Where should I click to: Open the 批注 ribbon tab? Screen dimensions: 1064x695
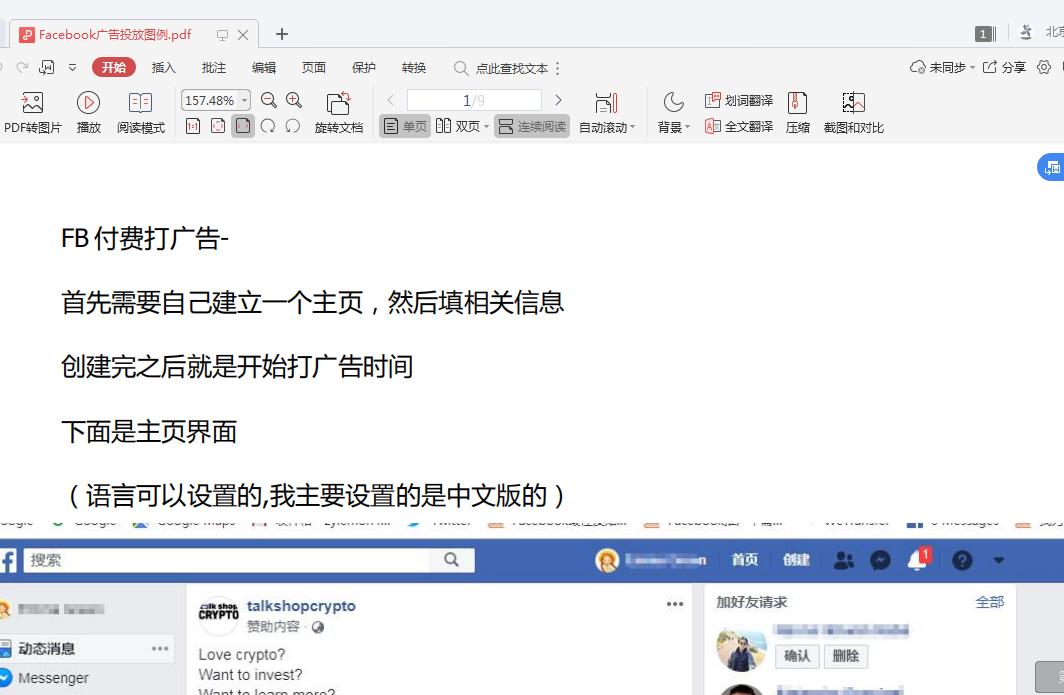pyautogui.click(x=214, y=67)
